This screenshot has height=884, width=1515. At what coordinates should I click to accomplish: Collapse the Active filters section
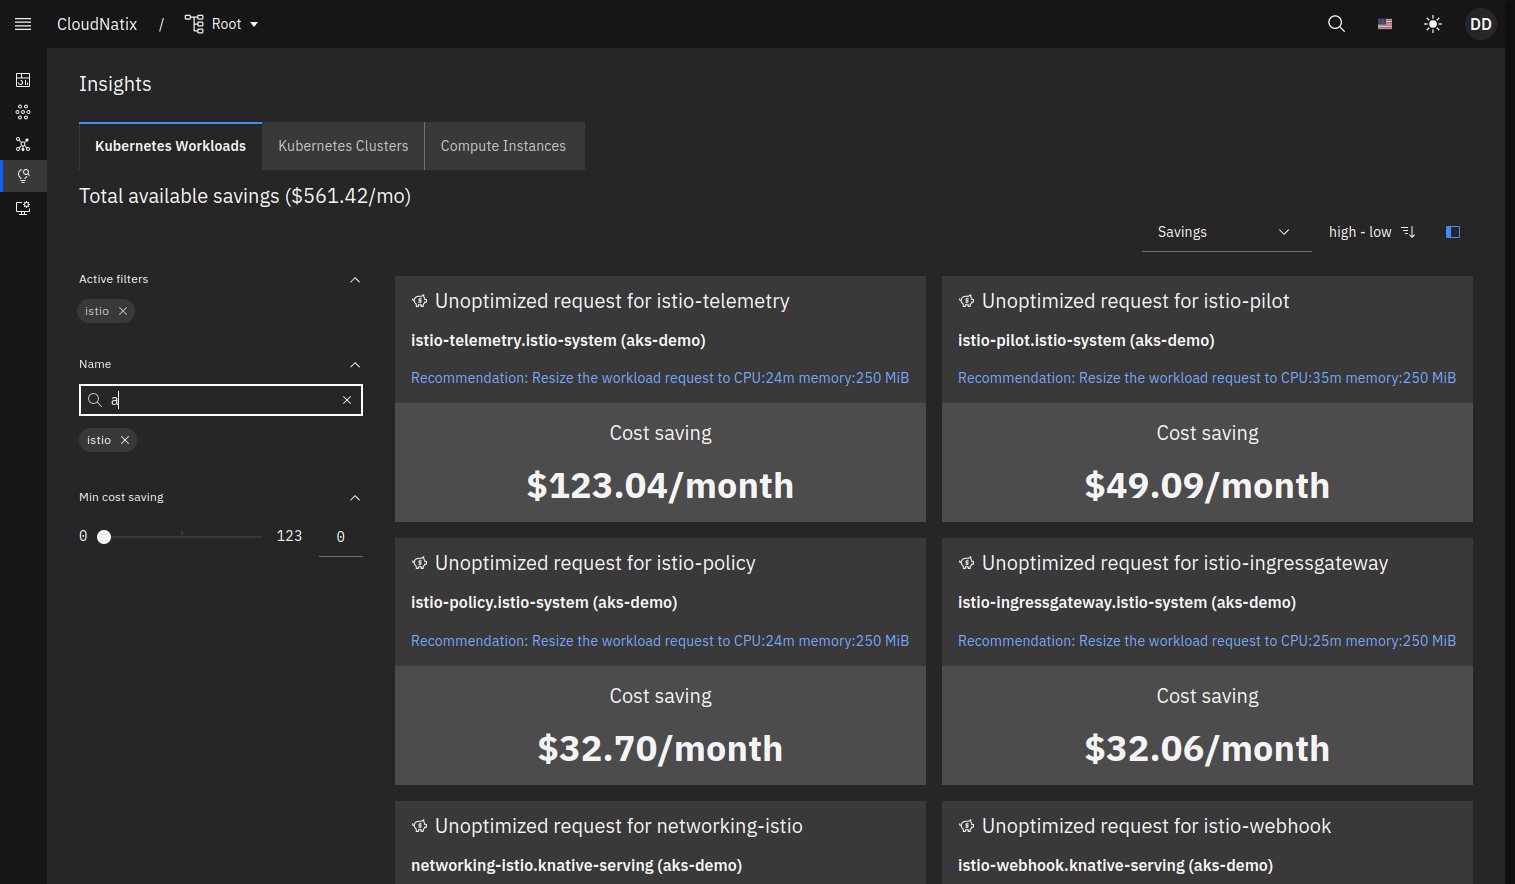click(355, 280)
